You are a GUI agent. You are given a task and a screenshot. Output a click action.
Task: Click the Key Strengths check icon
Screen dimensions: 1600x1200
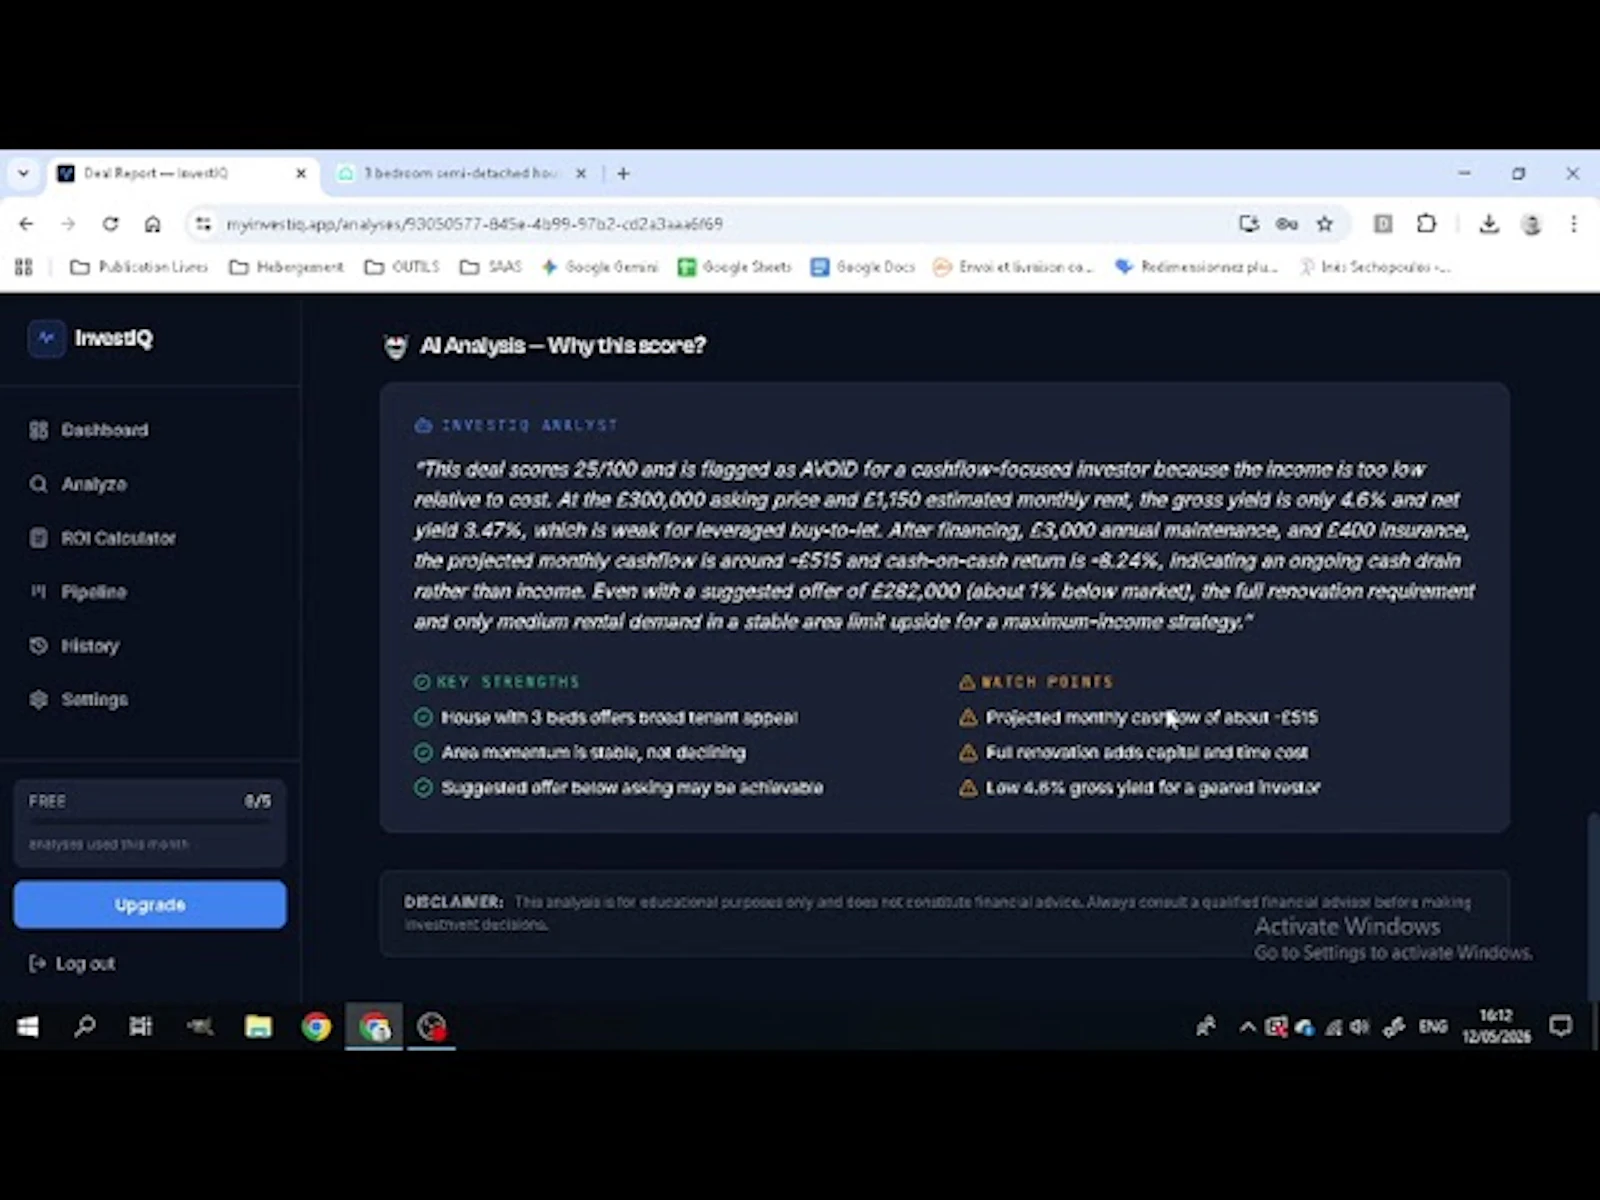[x=422, y=682]
